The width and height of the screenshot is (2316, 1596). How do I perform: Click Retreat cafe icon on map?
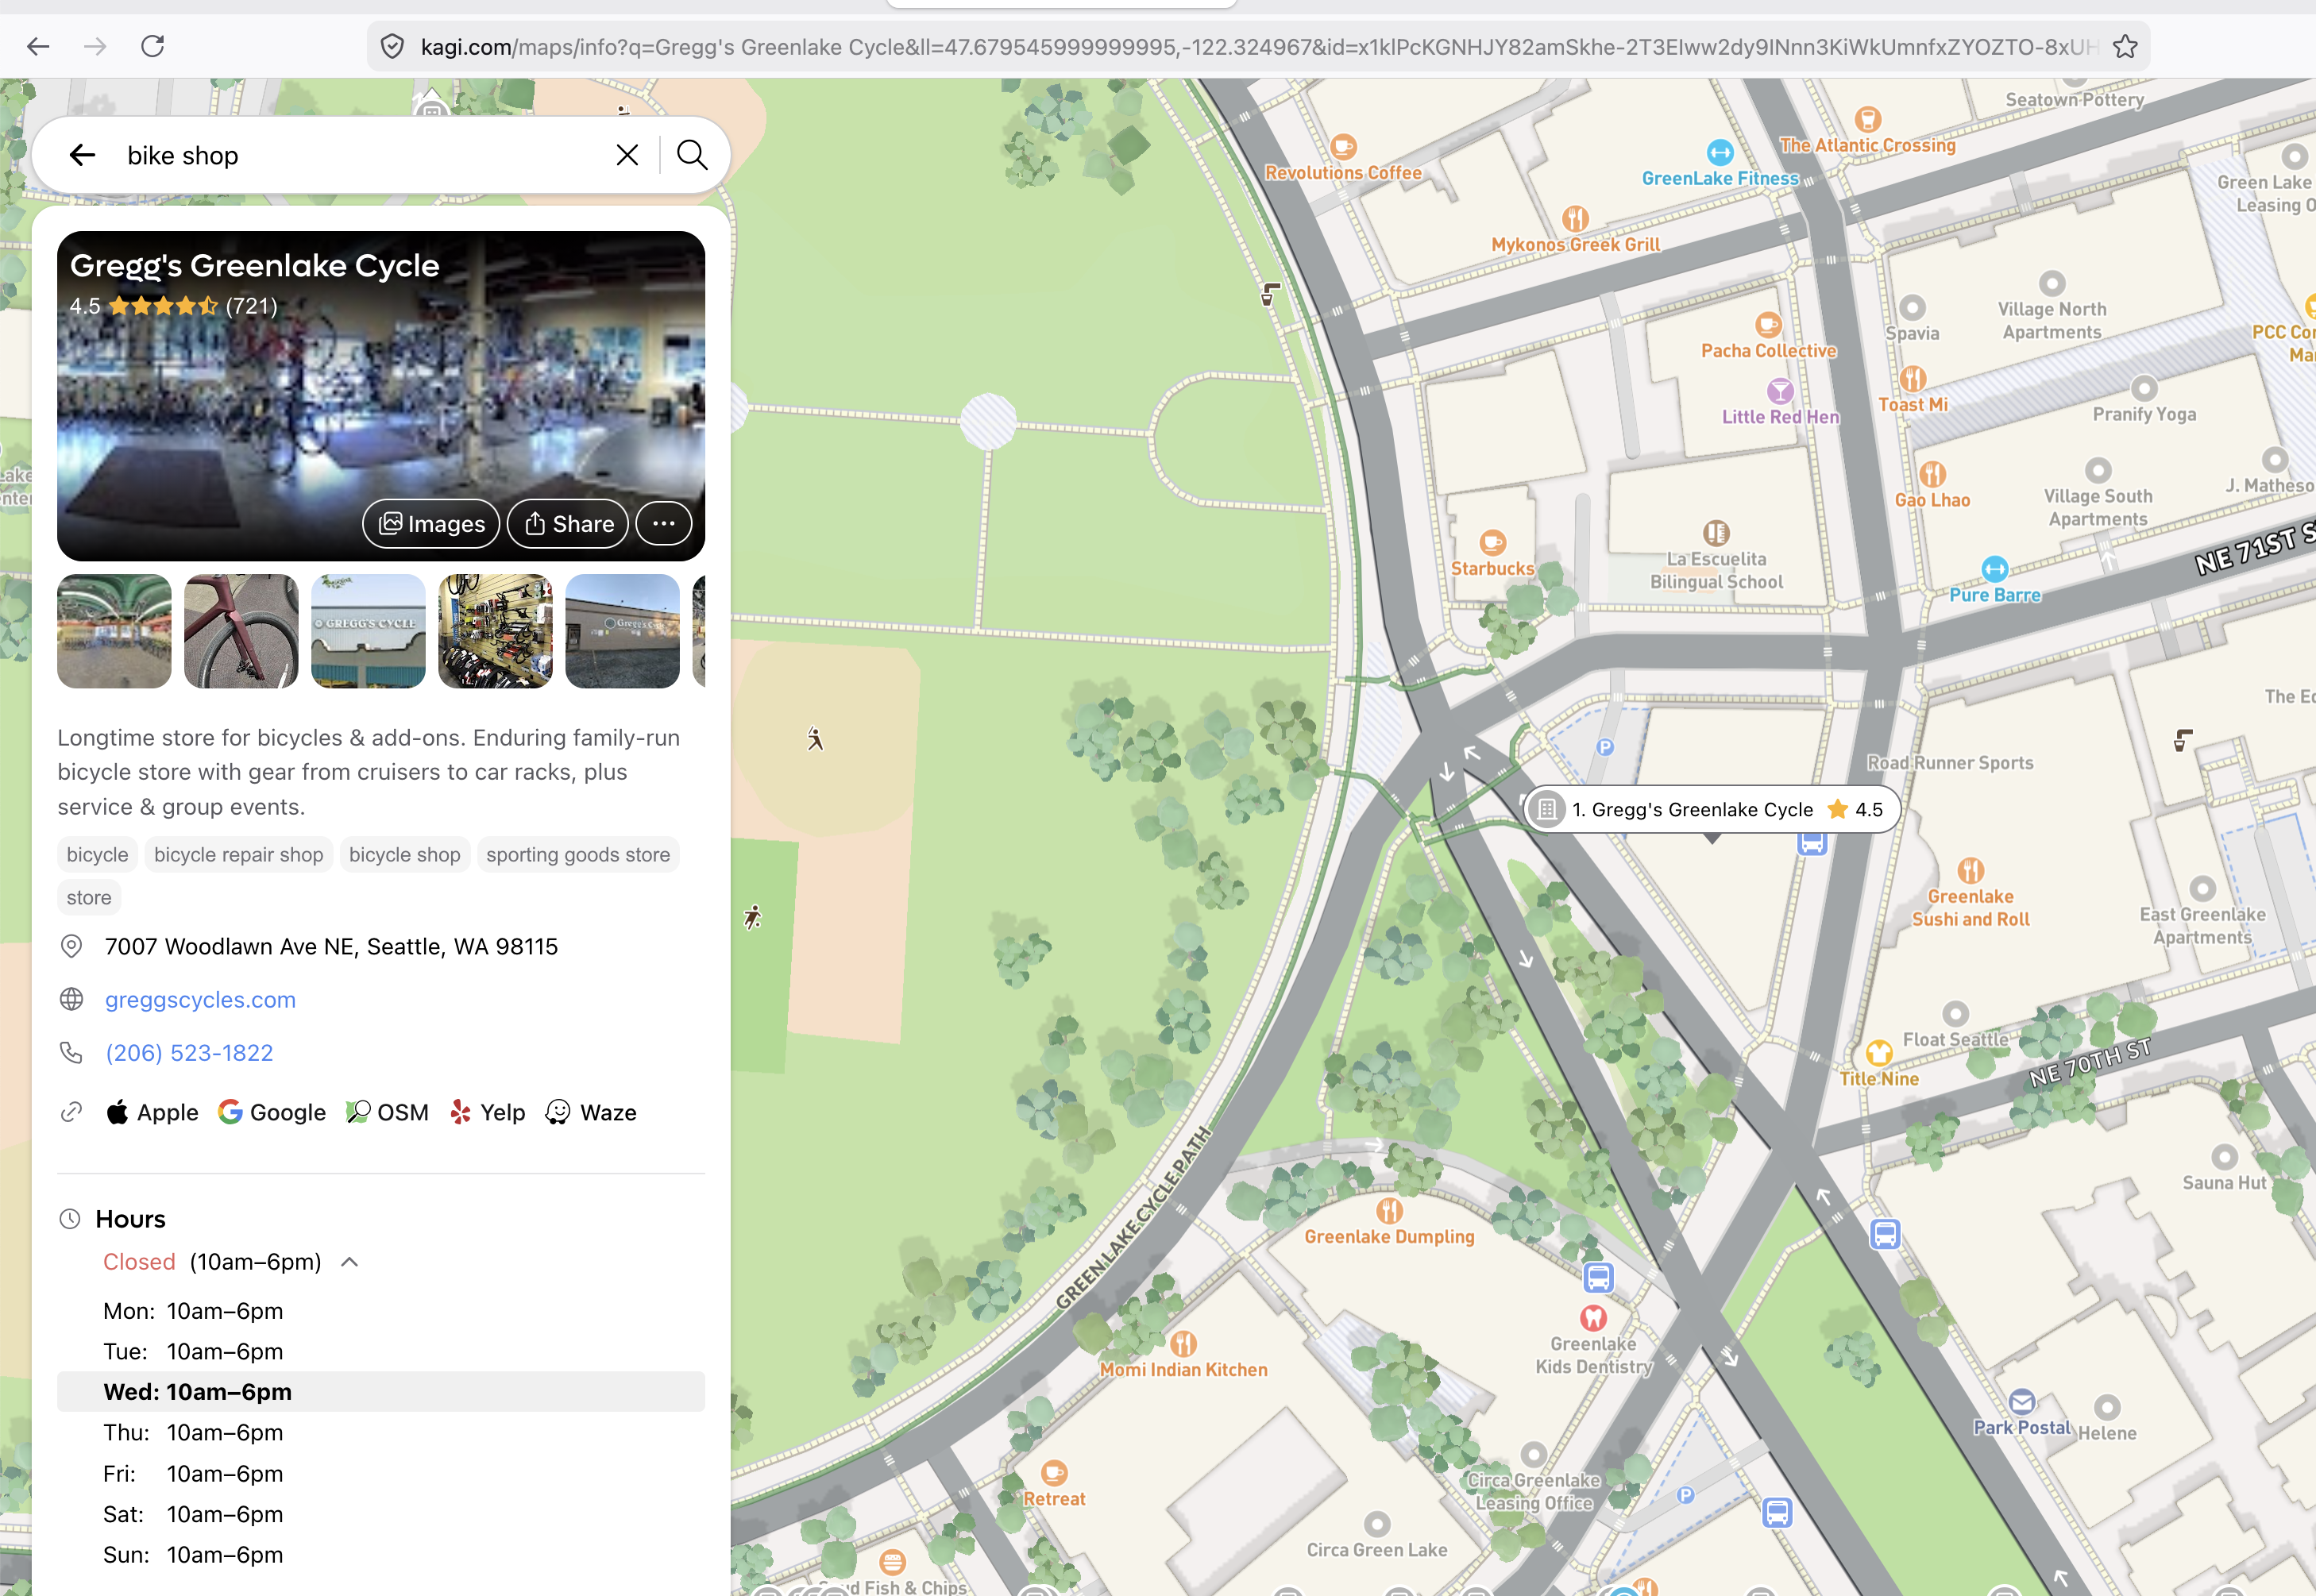pyautogui.click(x=1054, y=1473)
